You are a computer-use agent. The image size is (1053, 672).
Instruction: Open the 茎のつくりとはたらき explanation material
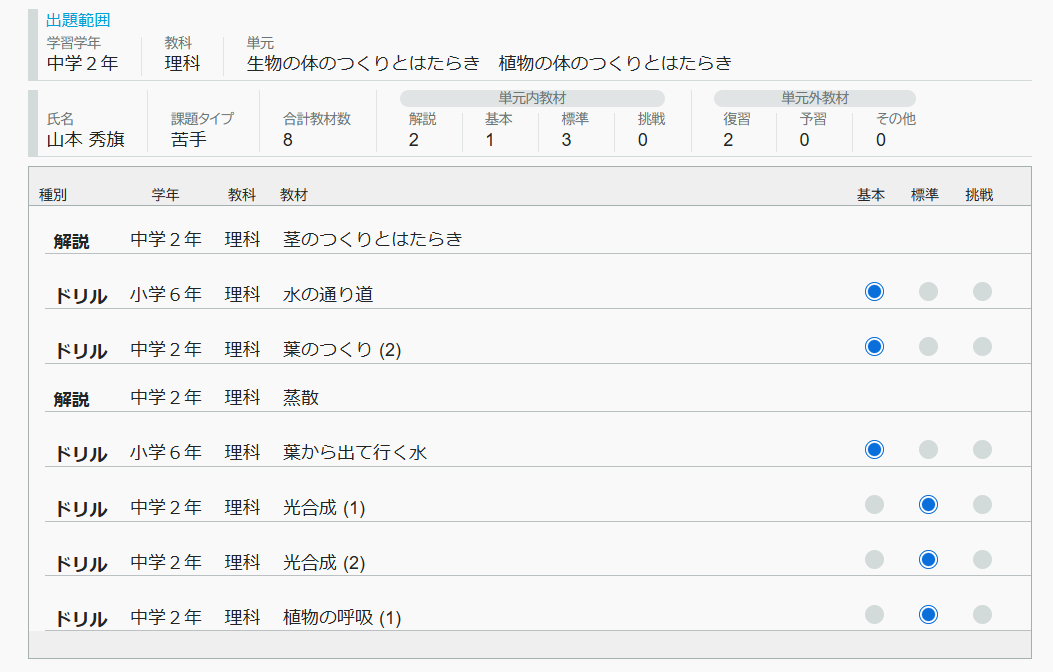coord(372,240)
